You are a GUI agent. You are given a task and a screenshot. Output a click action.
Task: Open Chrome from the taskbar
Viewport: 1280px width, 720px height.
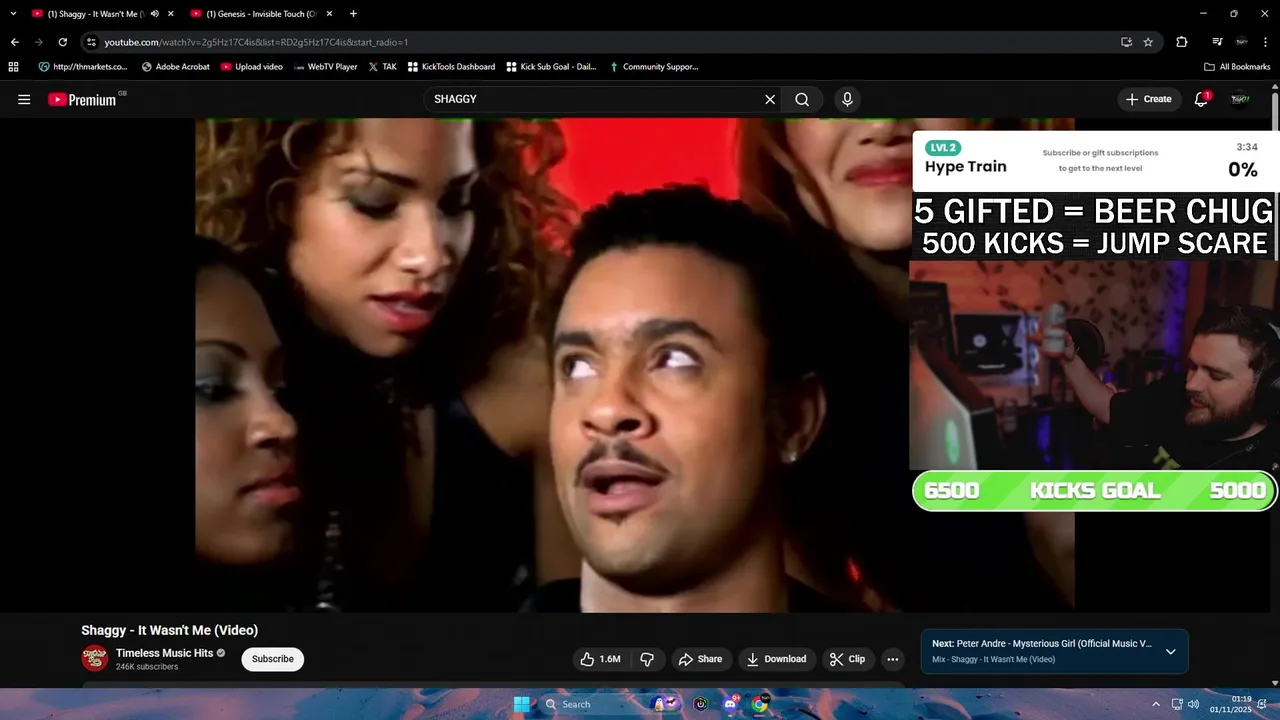tap(760, 704)
